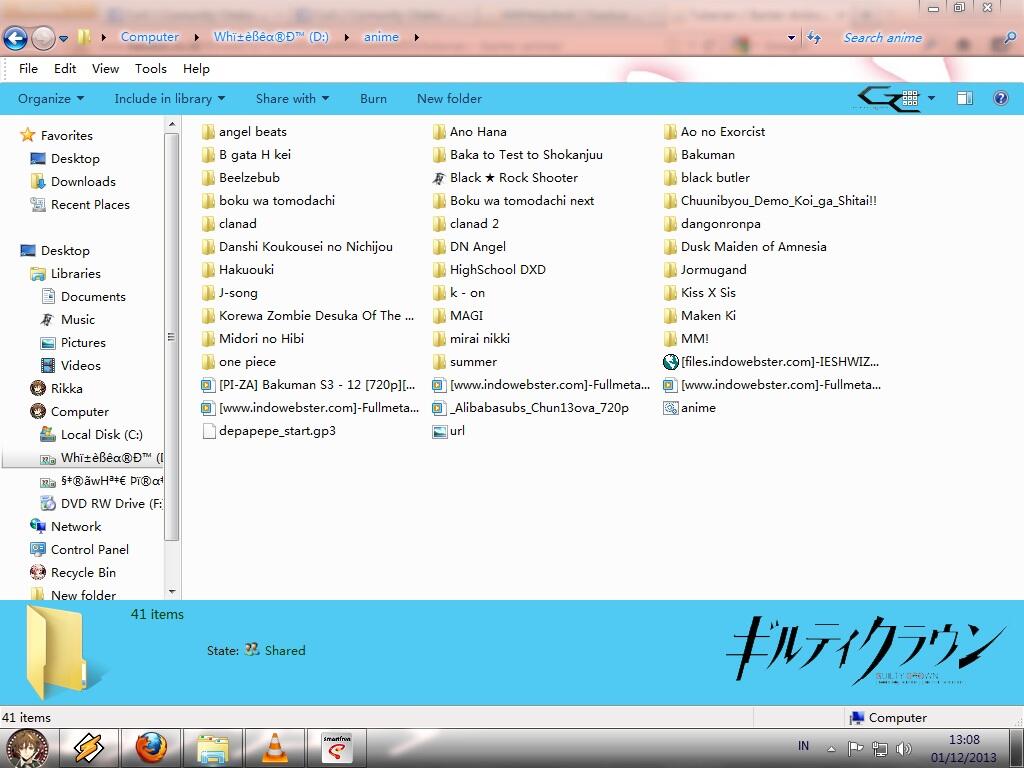Select the angel beats folder icon

[208, 132]
